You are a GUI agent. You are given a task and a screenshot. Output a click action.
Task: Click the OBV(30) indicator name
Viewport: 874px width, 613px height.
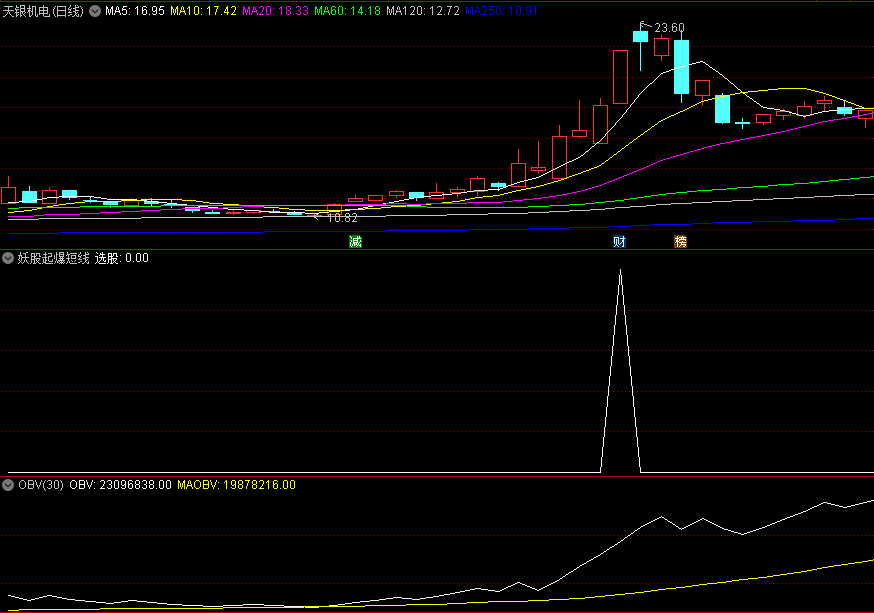tap(41, 485)
